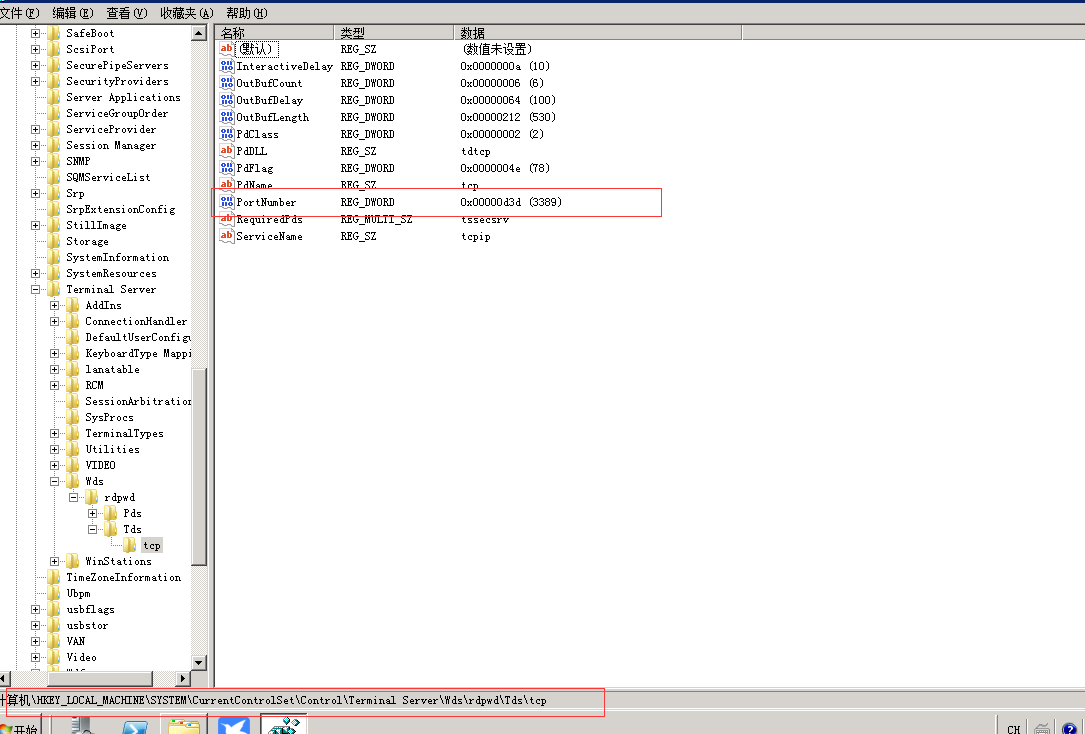Select the InteractiveDelay DWORD icon

227,66
